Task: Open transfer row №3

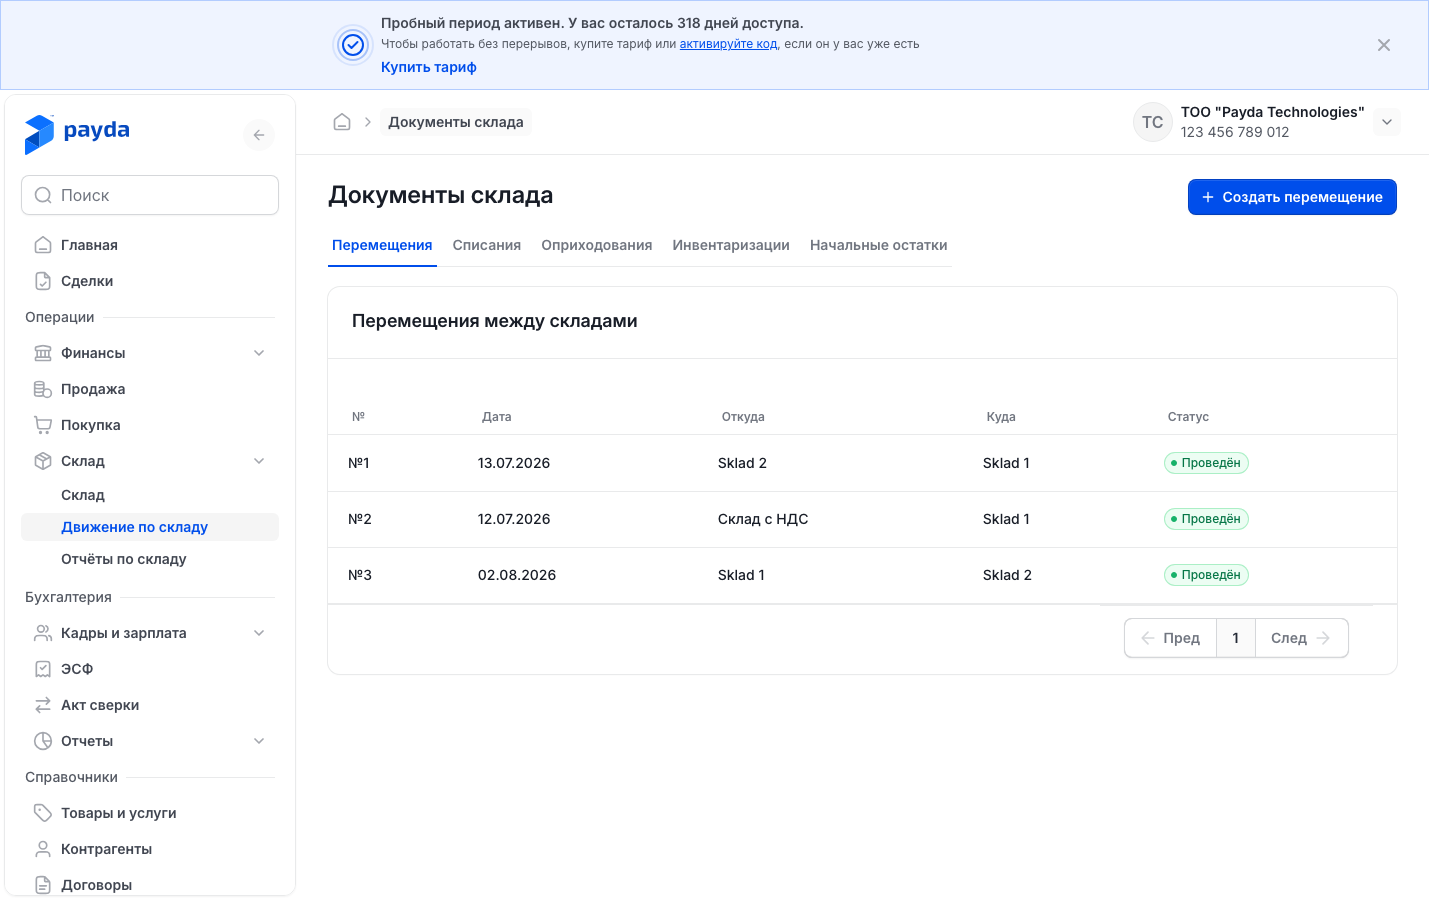Action: (x=862, y=575)
